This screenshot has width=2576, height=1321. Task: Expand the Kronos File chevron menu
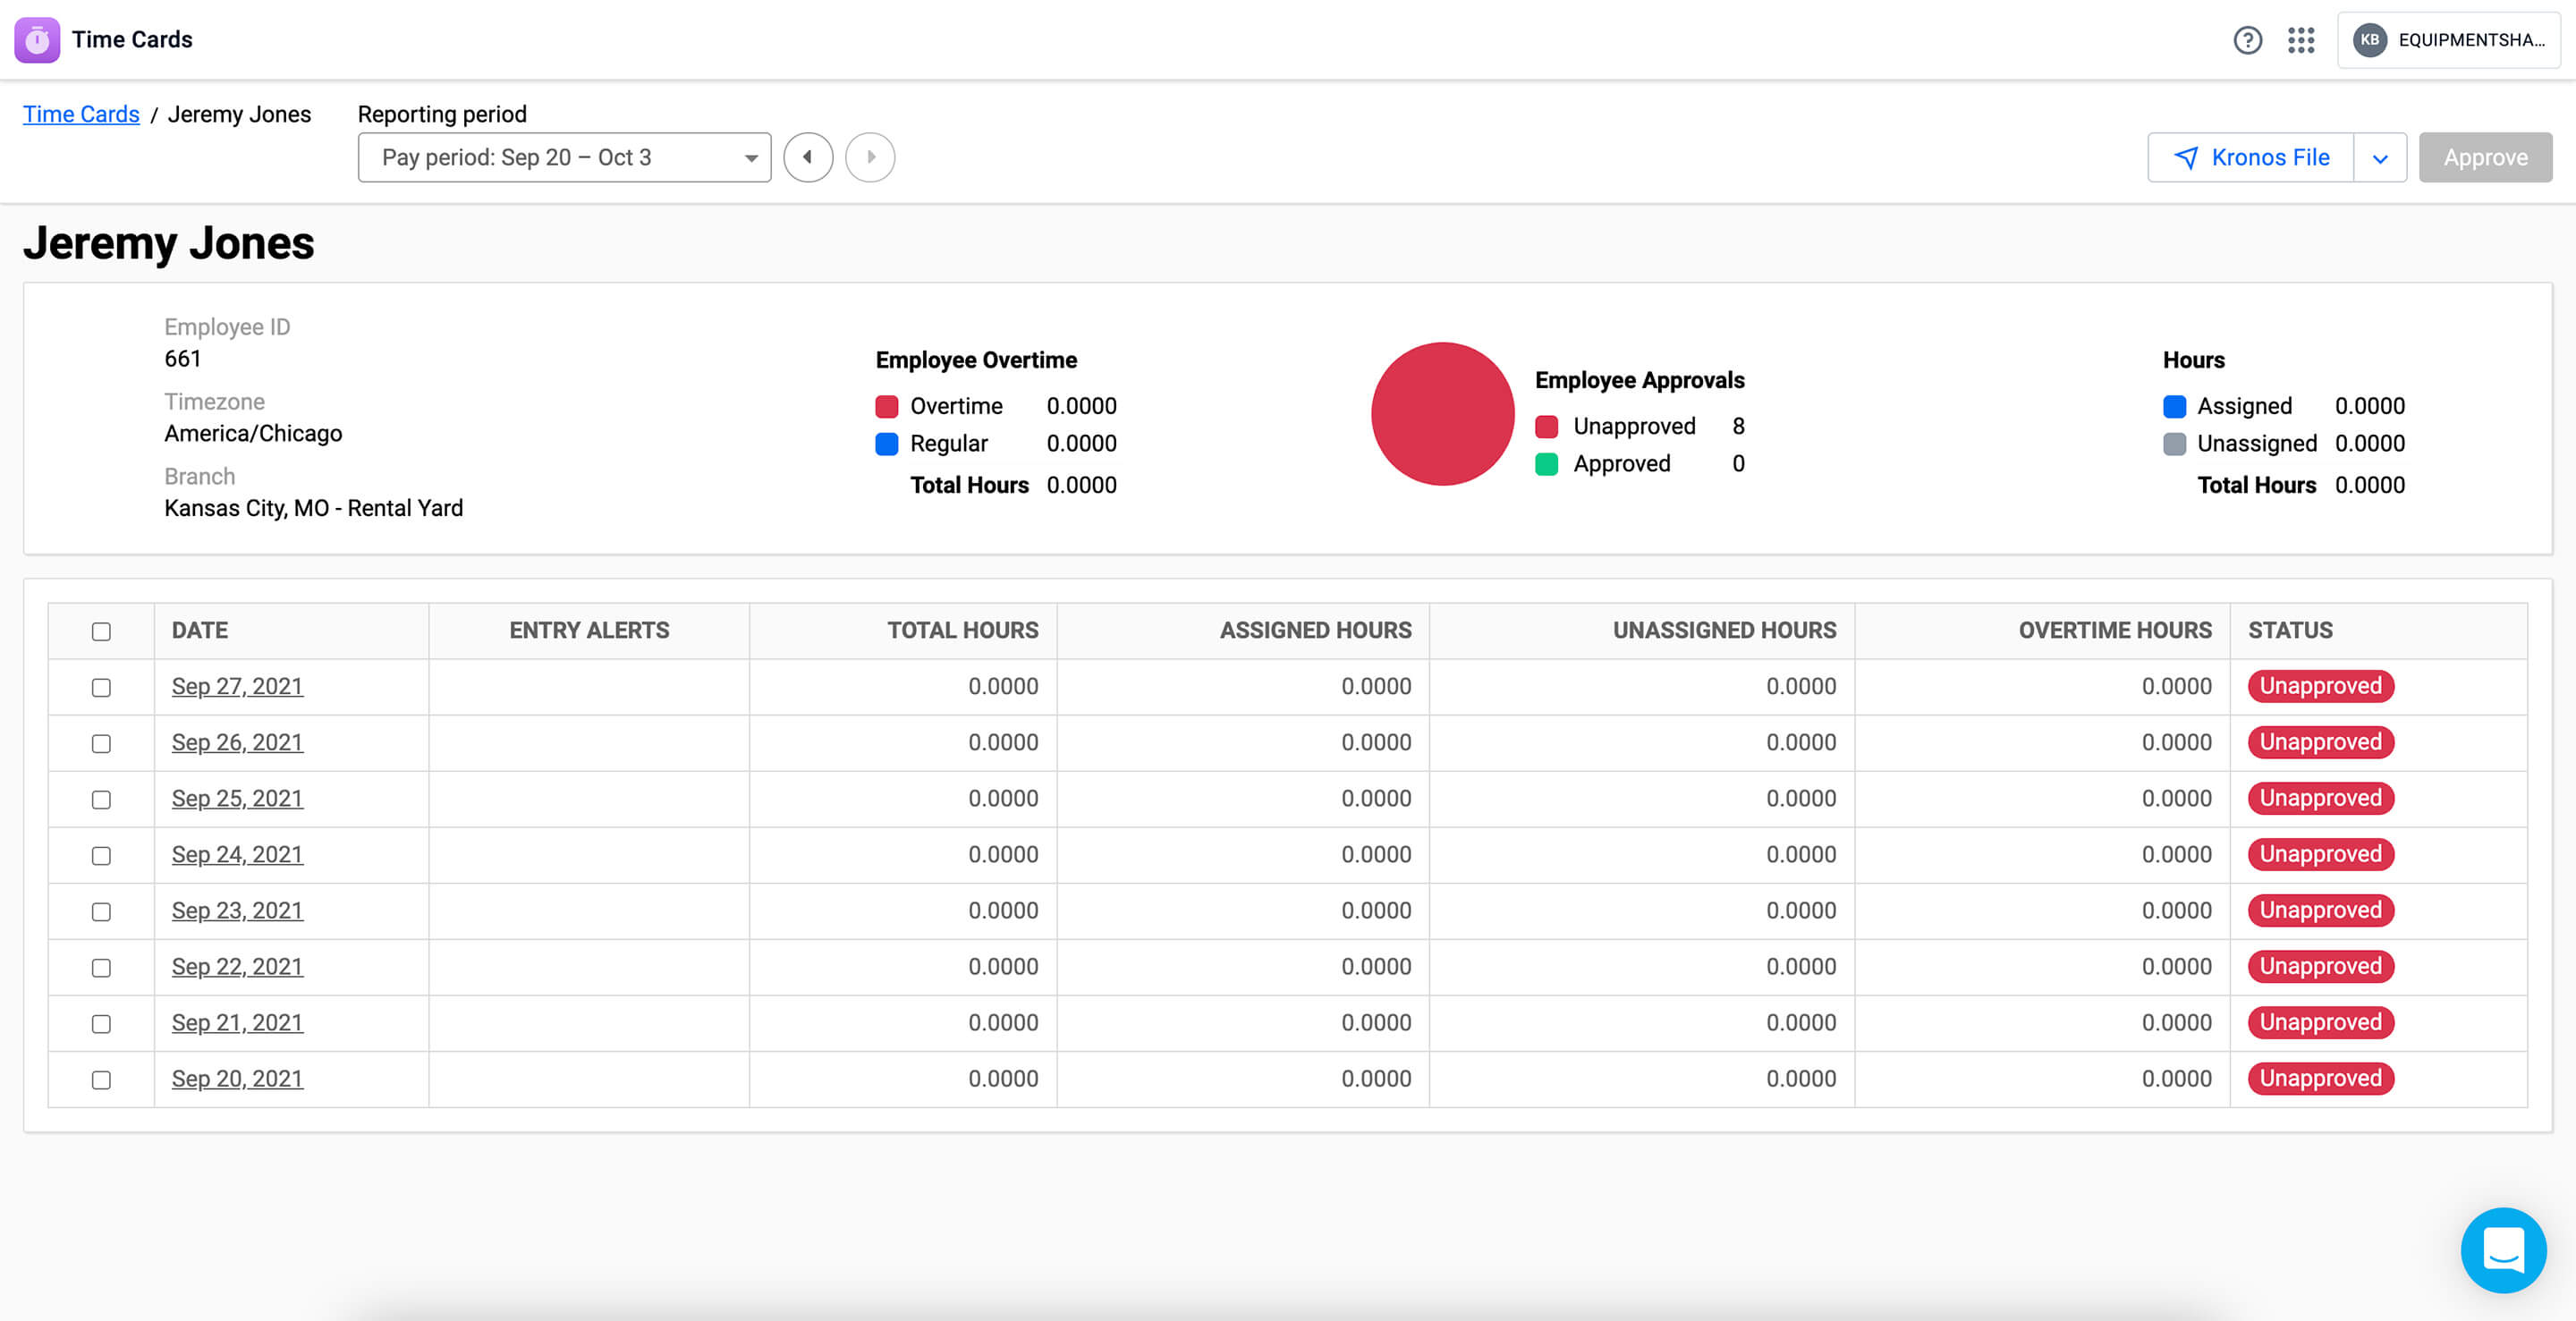[x=2380, y=158]
